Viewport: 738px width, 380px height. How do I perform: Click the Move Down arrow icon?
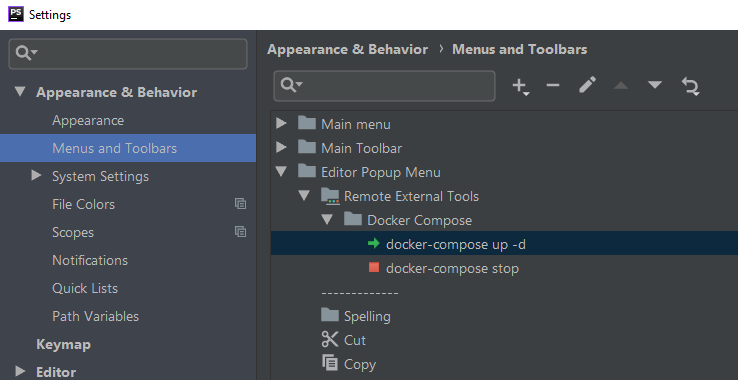tap(655, 85)
